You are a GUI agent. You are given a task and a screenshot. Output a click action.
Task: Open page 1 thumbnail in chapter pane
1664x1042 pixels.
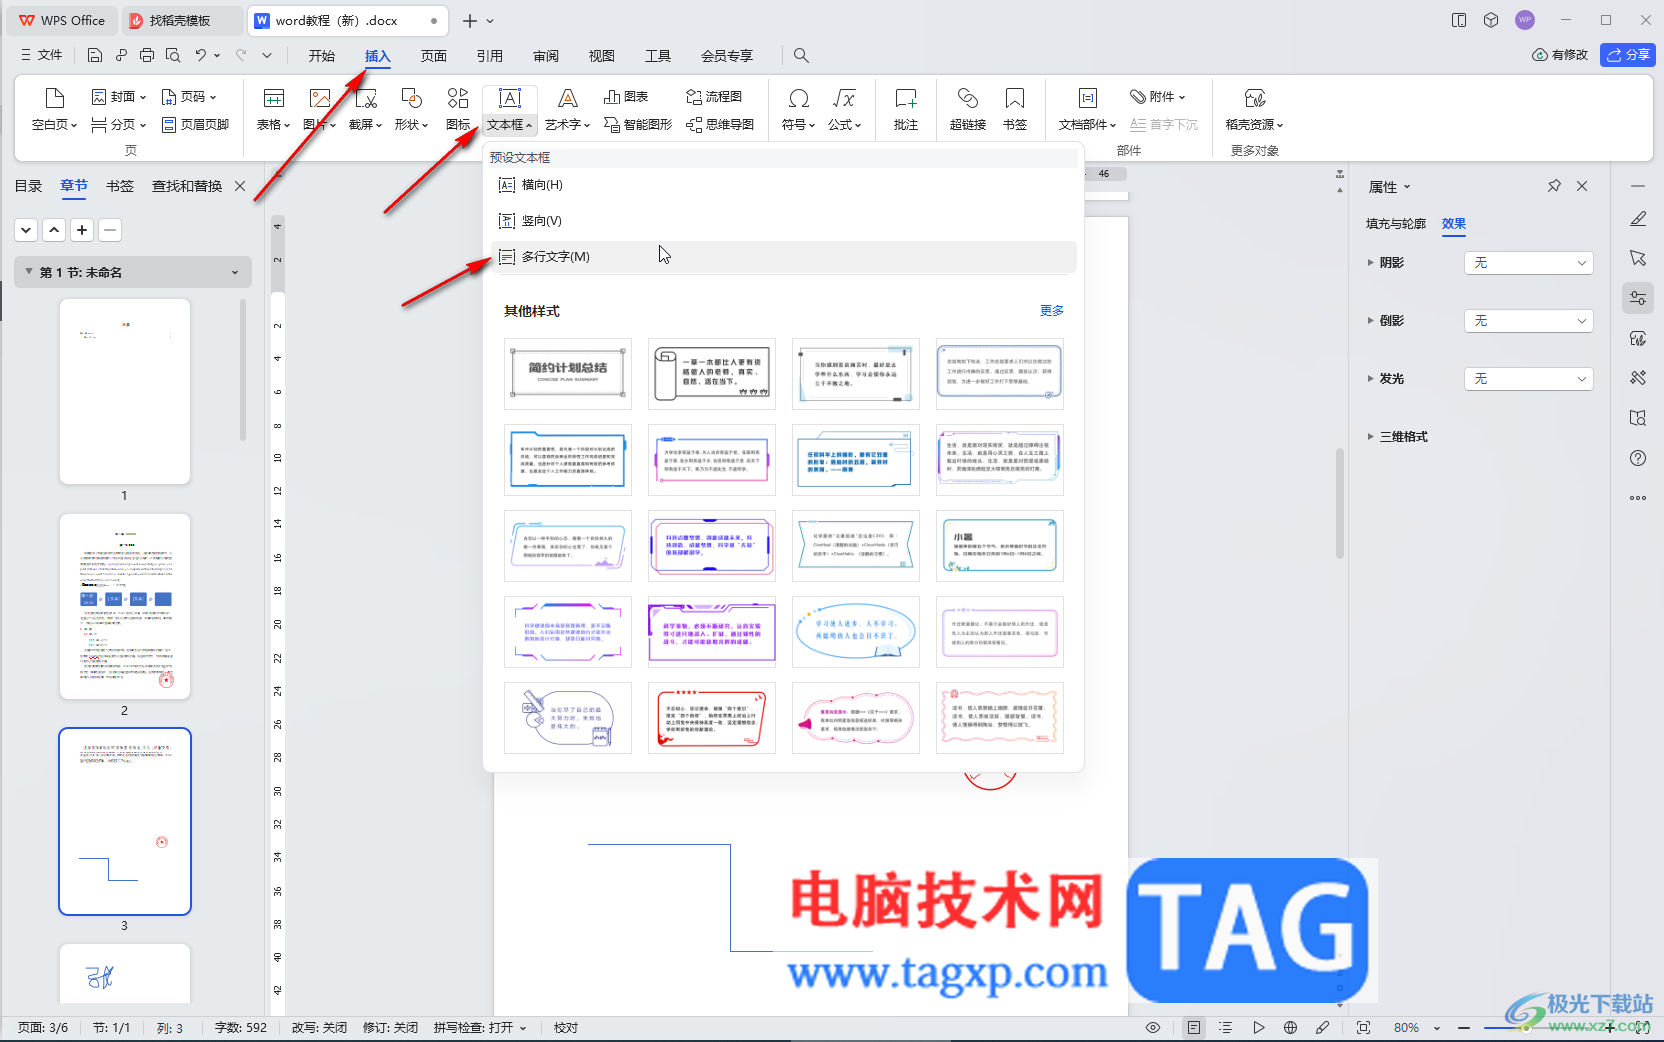pos(124,391)
